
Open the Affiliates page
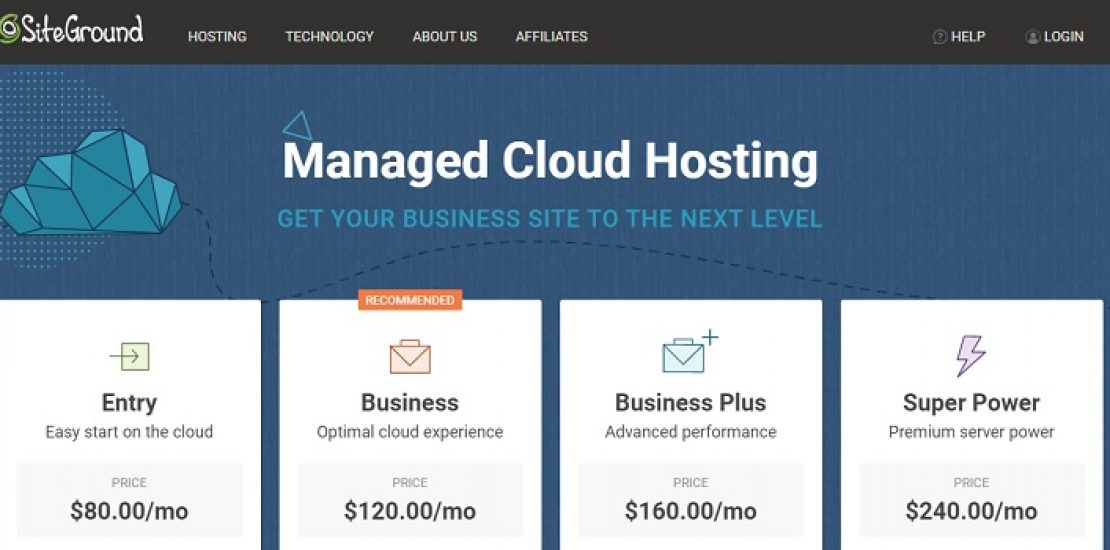pos(551,37)
